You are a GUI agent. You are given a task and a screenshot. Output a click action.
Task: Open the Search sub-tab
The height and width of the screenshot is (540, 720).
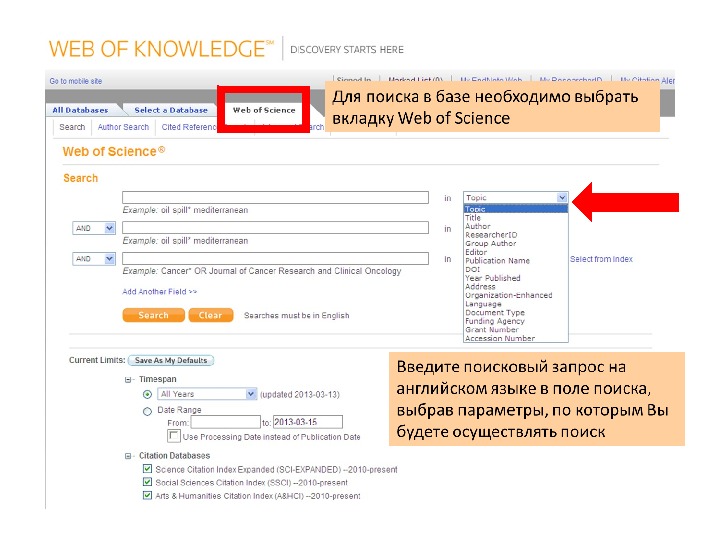click(x=72, y=127)
